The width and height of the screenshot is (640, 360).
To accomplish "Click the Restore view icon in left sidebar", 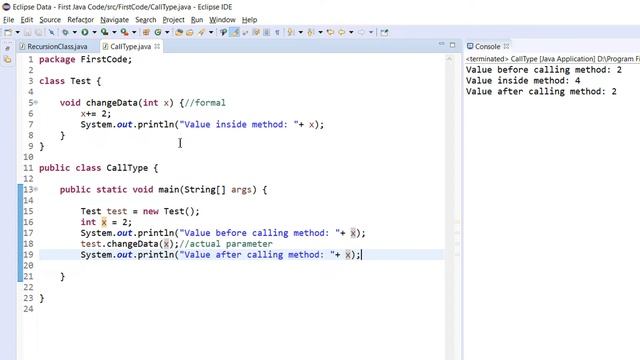I will pyautogui.click(x=7, y=48).
